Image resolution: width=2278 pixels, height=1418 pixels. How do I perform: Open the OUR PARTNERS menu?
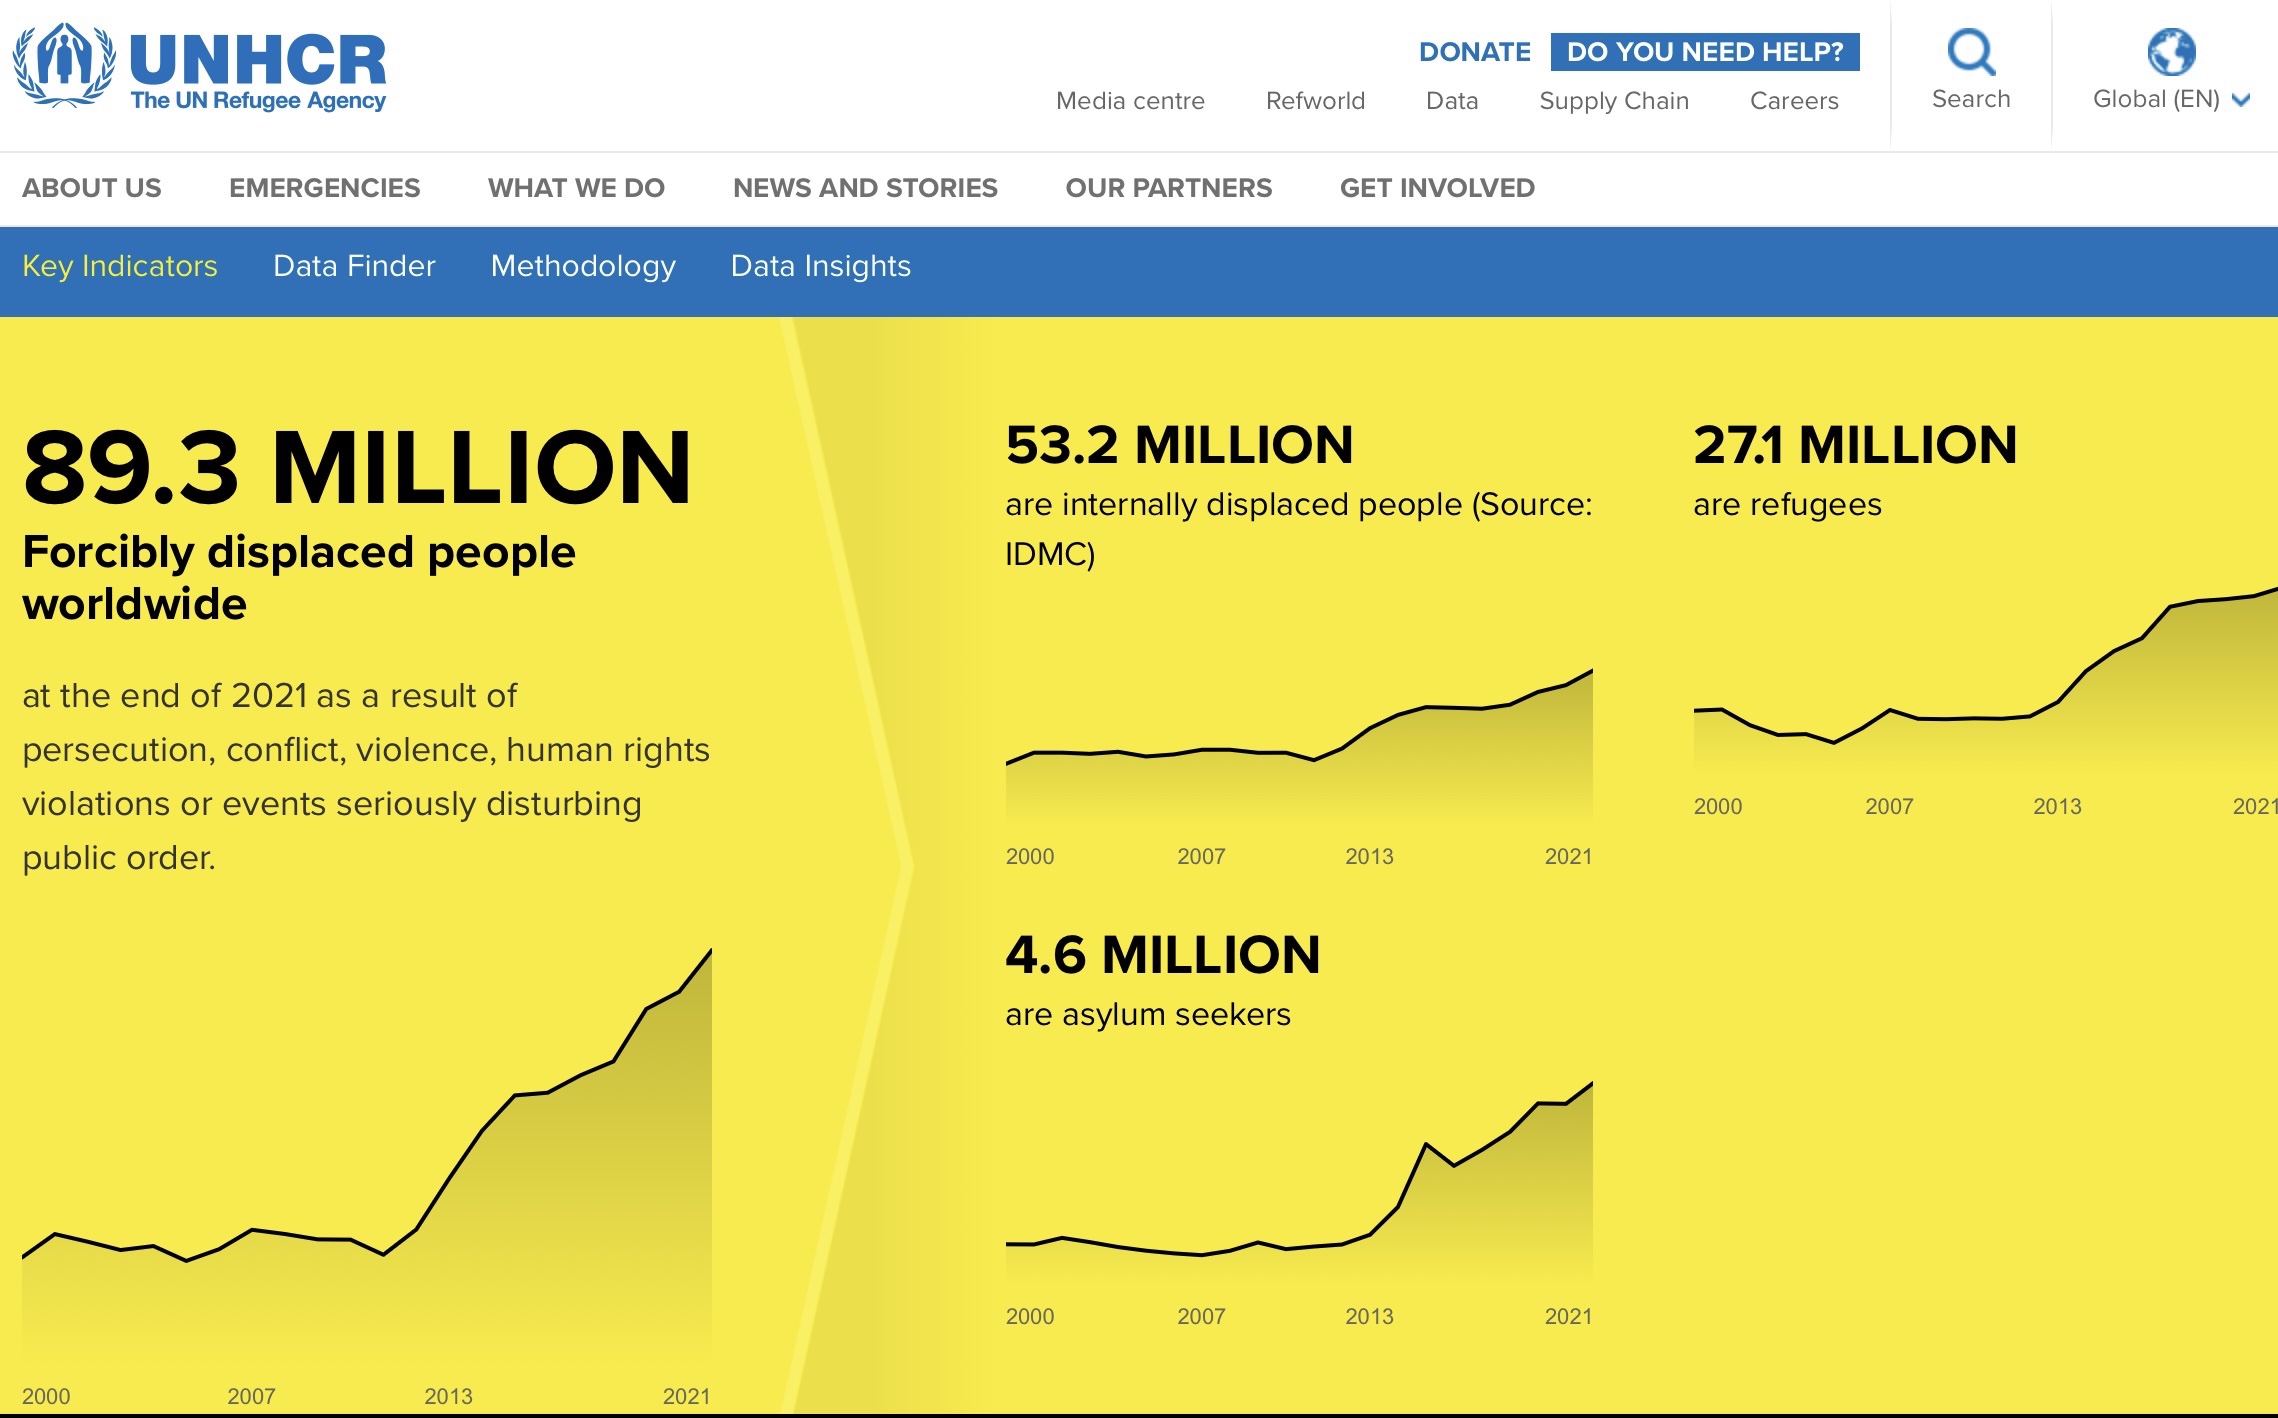(x=1168, y=188)
